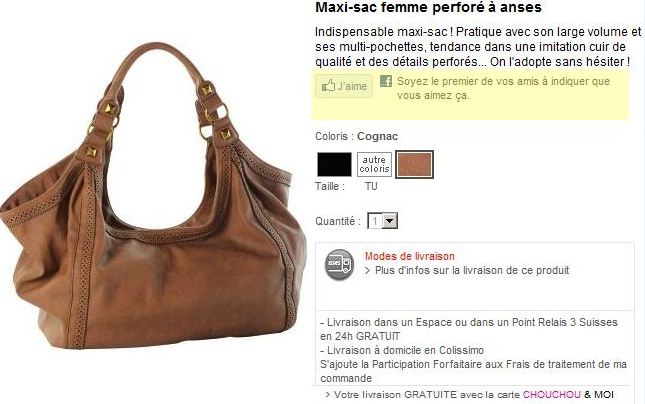
Task: Open the autre coloris option
Action: [x=374, y=164]
